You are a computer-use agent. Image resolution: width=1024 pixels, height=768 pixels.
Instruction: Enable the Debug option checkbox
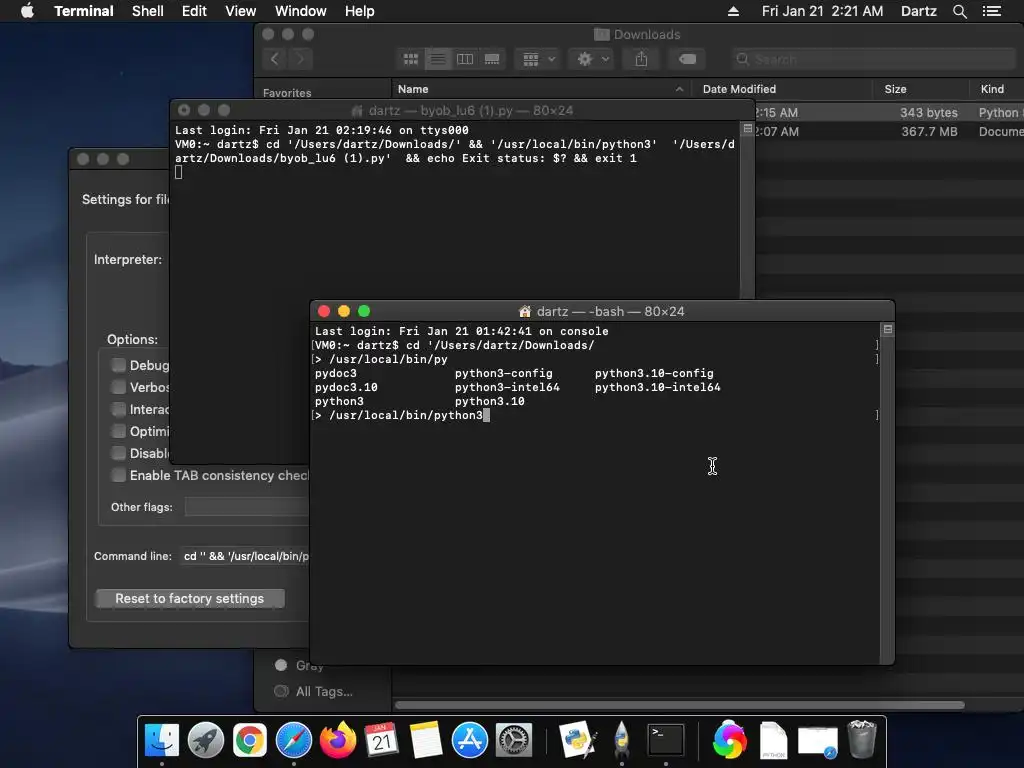[118, 365]
